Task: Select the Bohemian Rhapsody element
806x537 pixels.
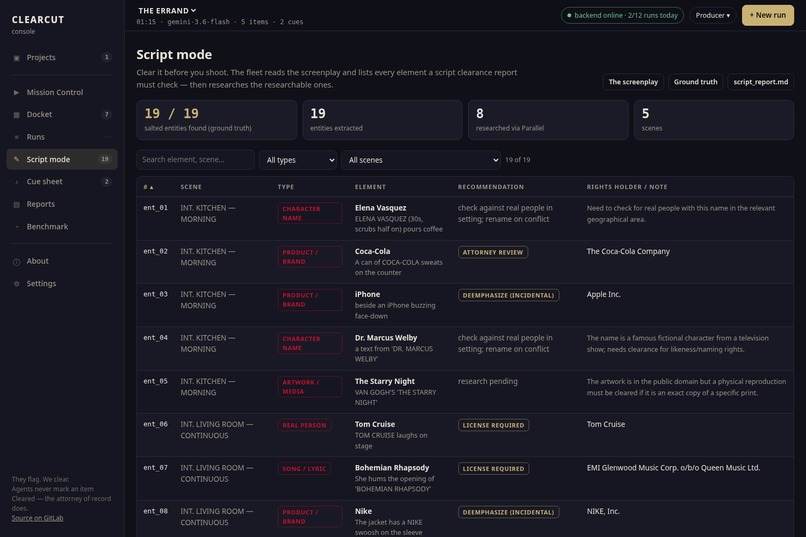Action: [x=392, y=468]
